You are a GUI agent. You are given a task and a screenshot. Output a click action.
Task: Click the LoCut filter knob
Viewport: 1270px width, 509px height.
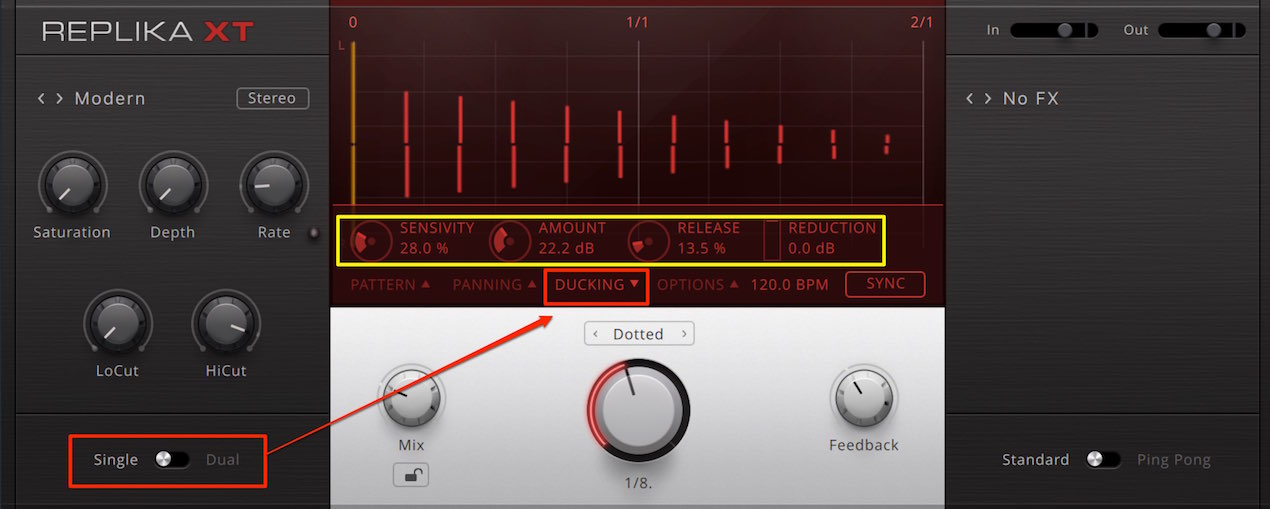pyautogui.click(x=119, y=324)
